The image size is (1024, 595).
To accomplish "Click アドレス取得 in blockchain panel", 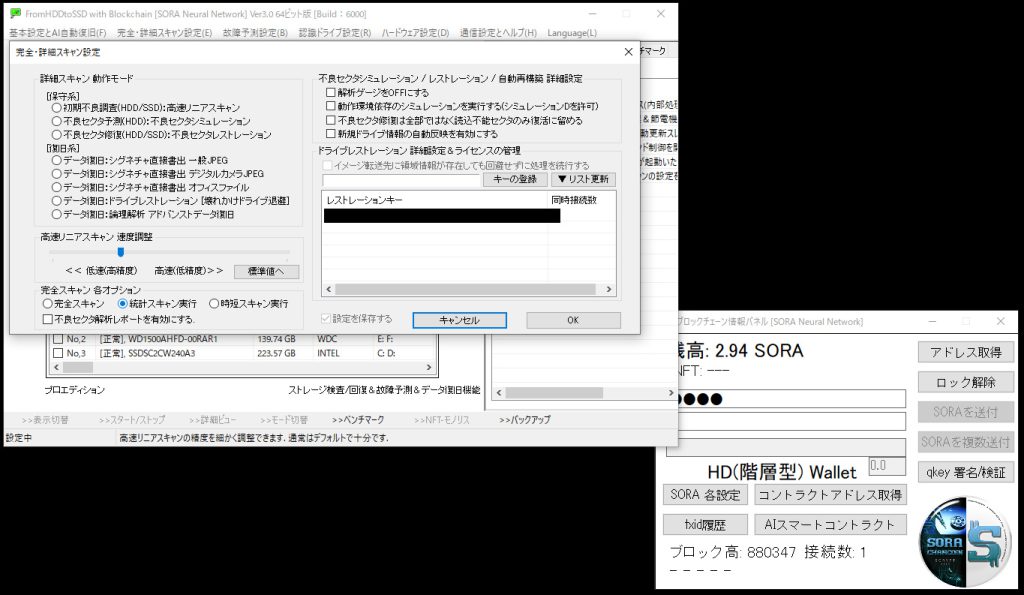I will click(x=966, y=352).
